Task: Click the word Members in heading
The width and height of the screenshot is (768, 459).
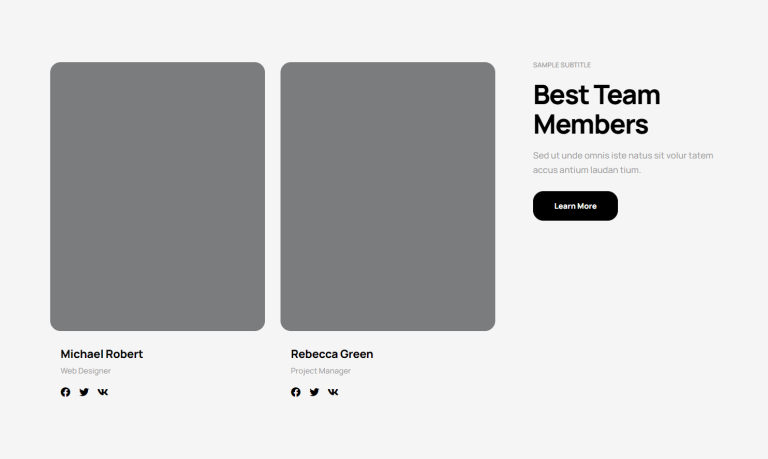Action: (x=590, y=125)
